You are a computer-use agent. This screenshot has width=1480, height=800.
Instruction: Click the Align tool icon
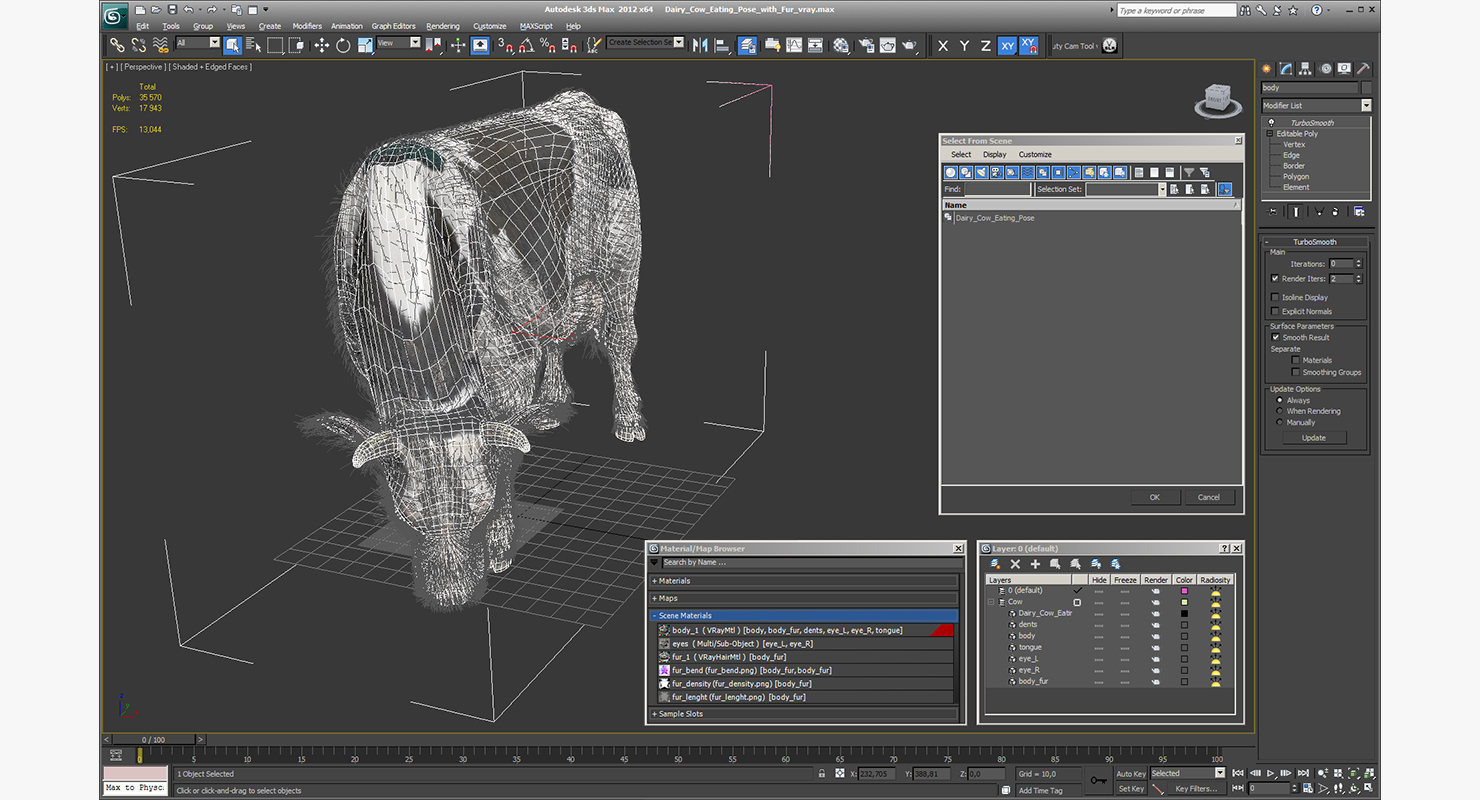click(721, 45)
